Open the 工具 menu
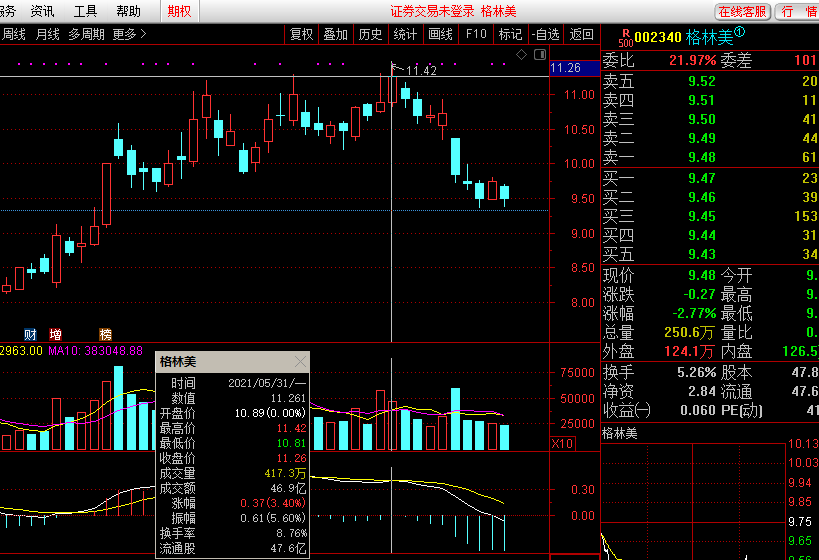This screenshot has height=560, width=819. (x=85, y=11)
